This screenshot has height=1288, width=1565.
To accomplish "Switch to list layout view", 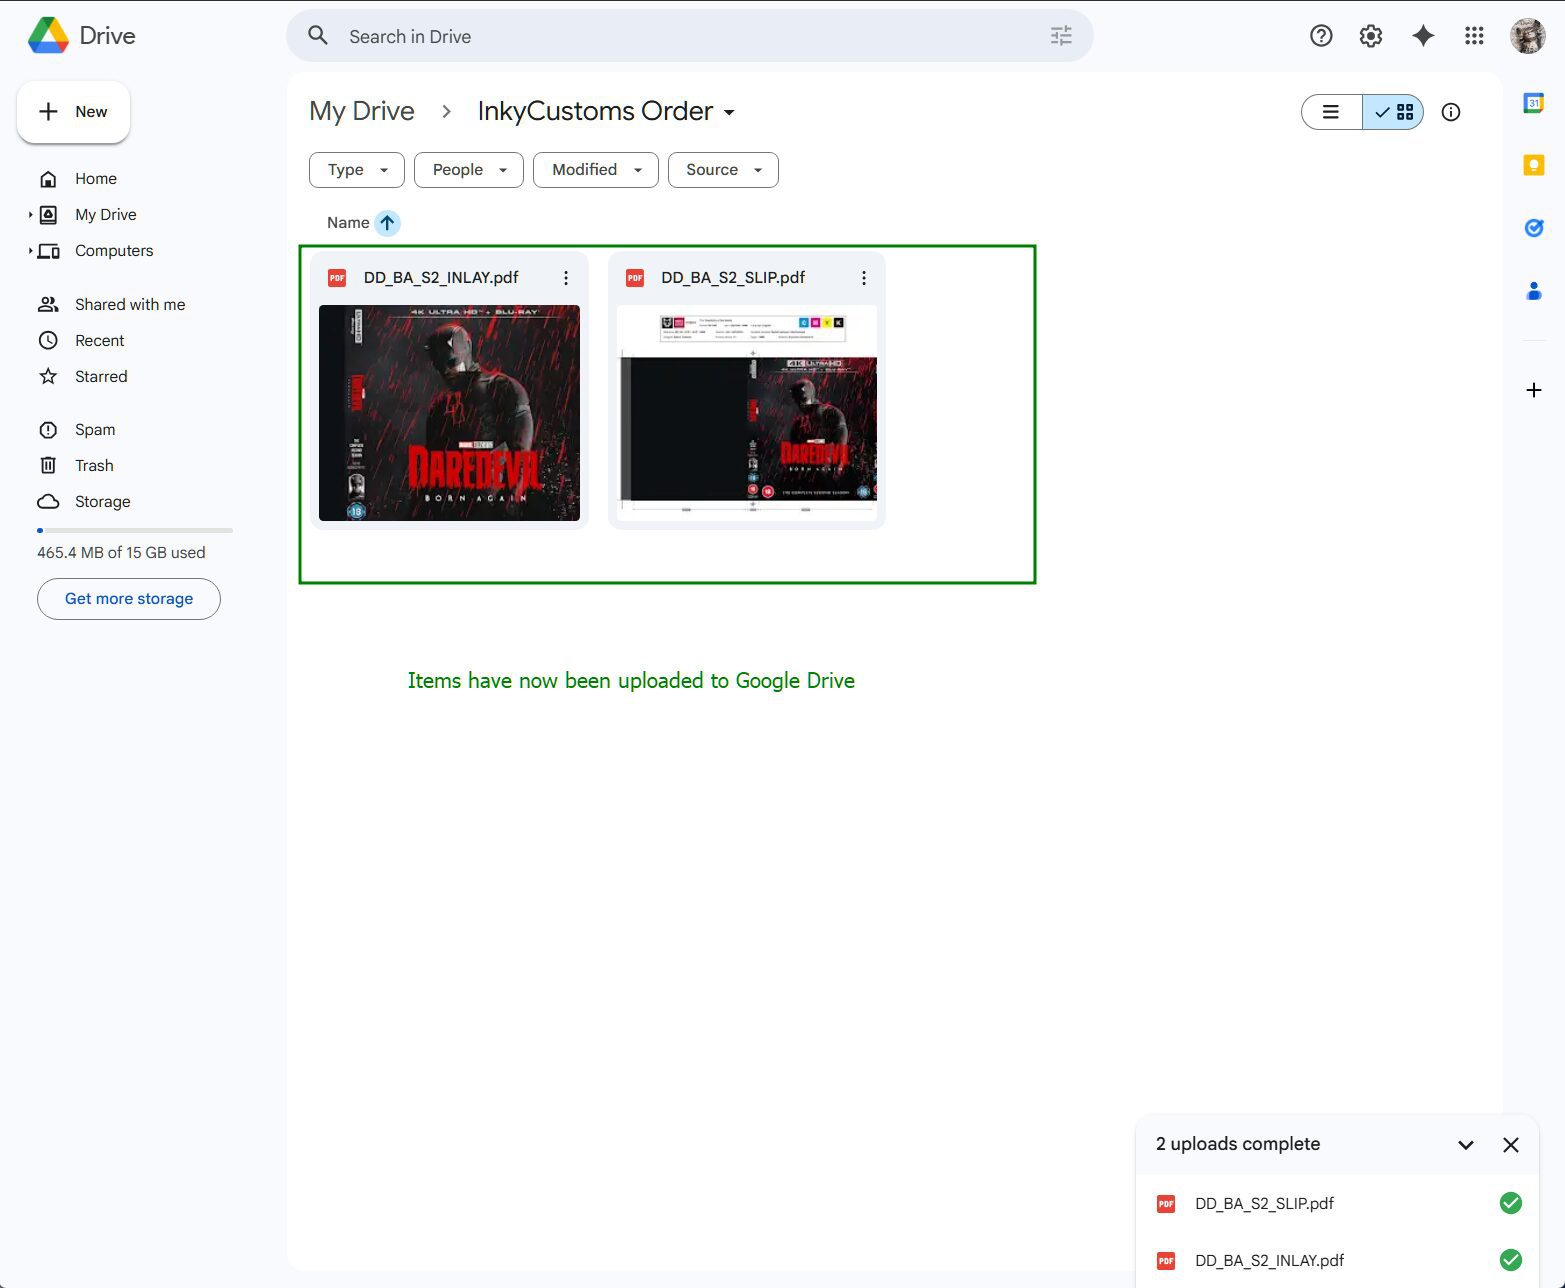I will point(1331,112).
